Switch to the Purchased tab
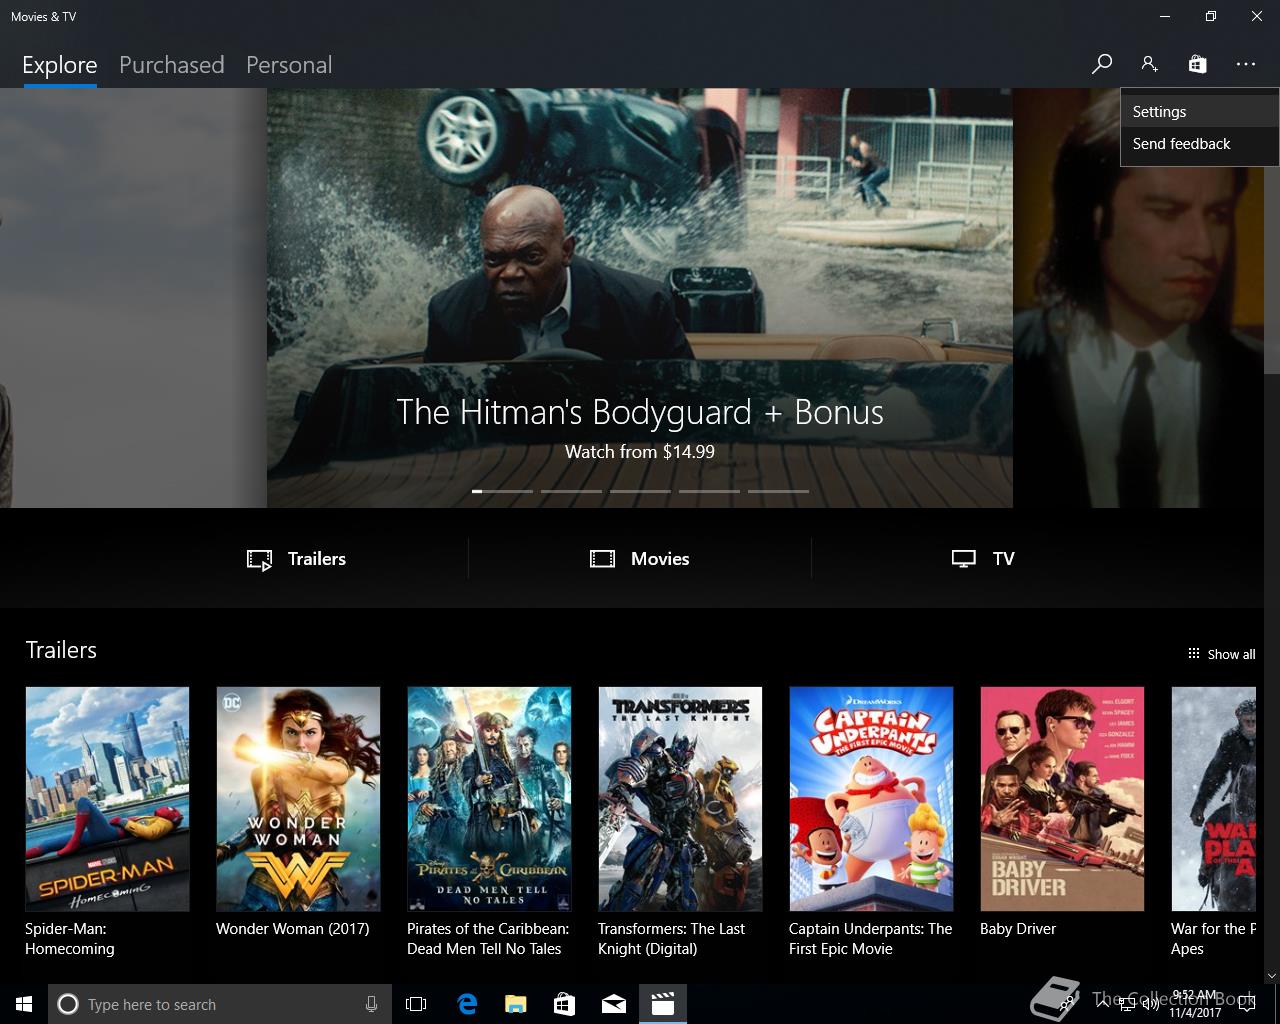The image size is (1280, 1024). (171, 65)
